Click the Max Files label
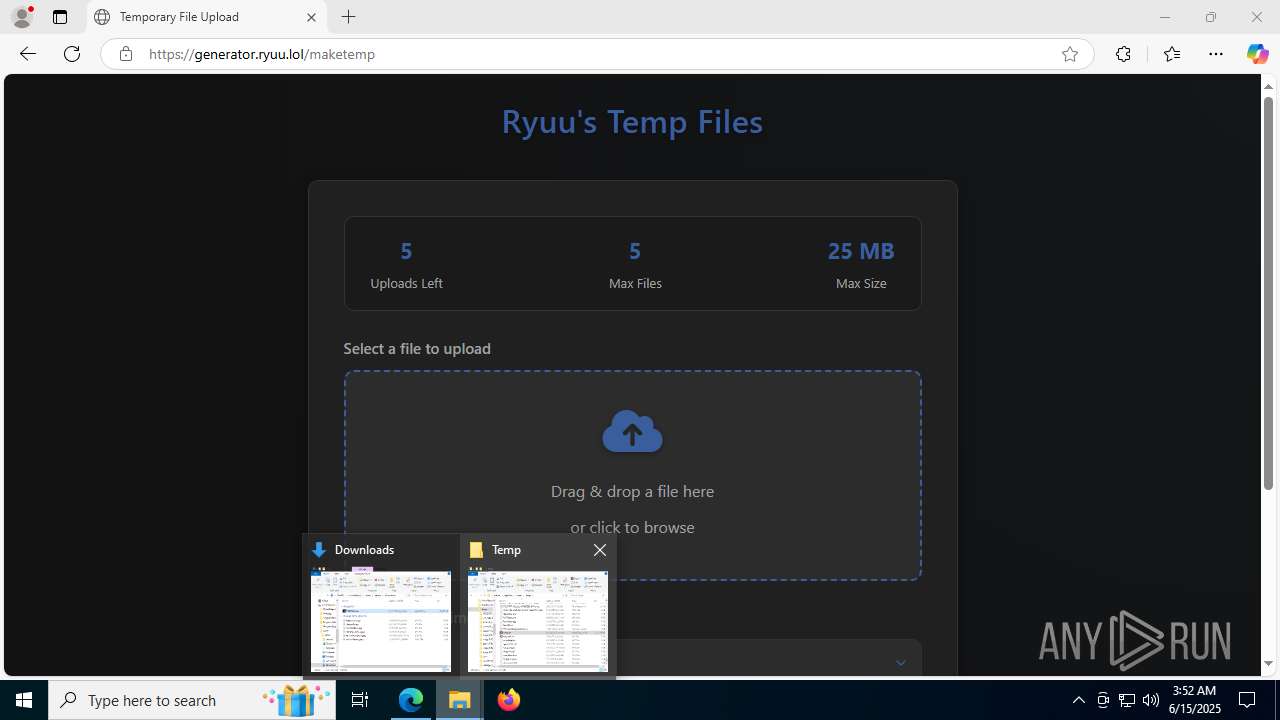 click(x=635, y=283)
